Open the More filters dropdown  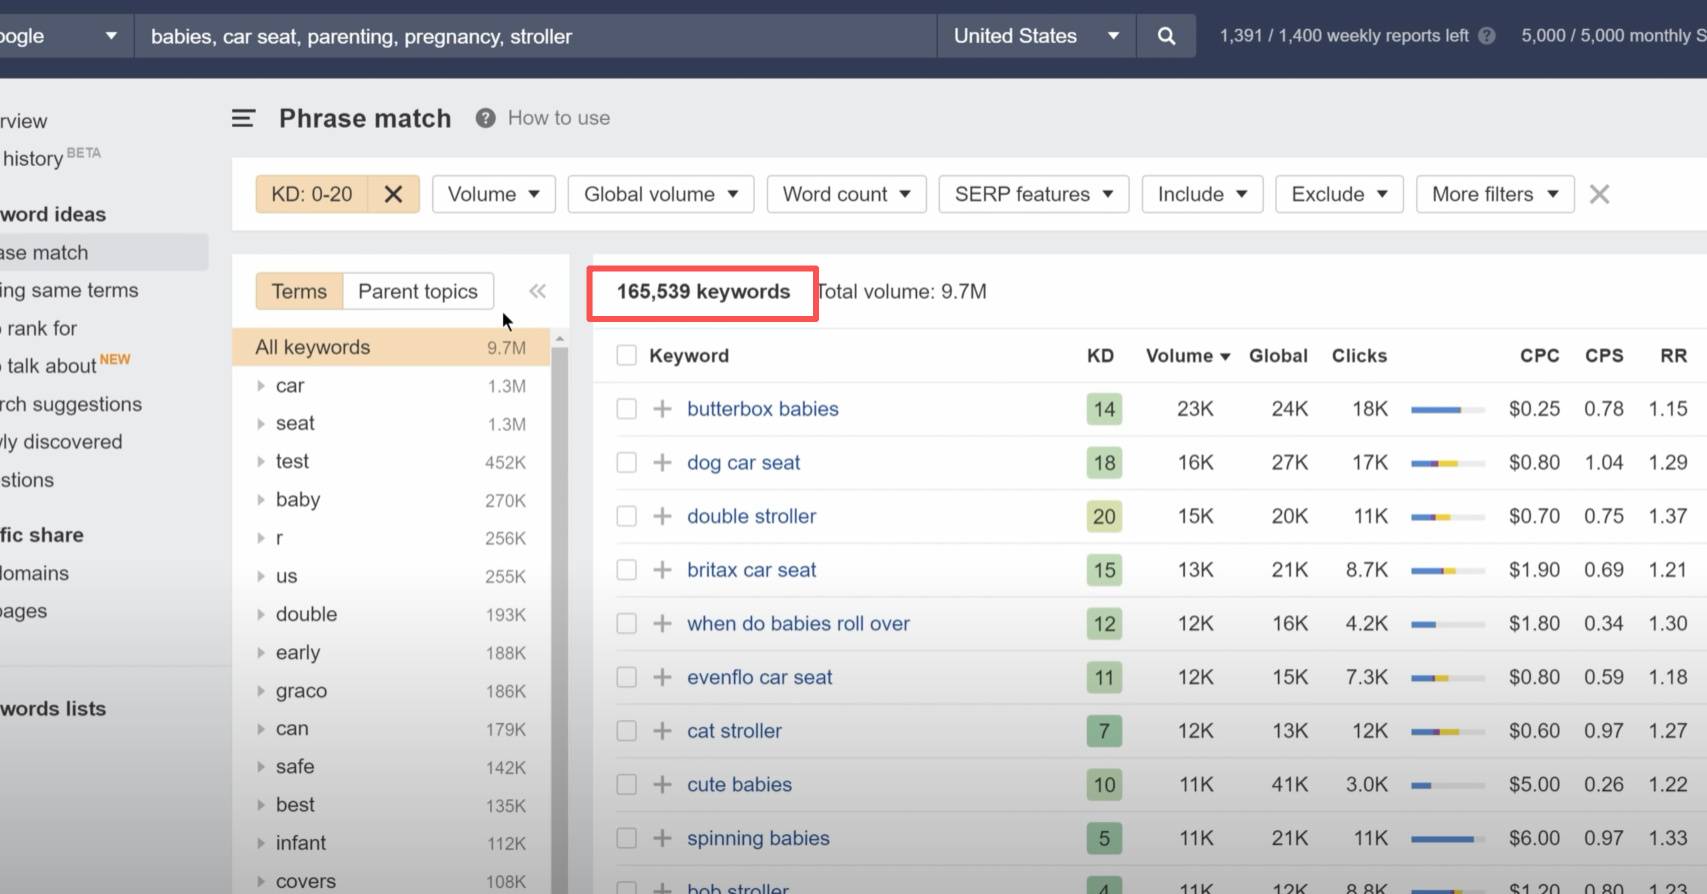[x=1495, y=194]
